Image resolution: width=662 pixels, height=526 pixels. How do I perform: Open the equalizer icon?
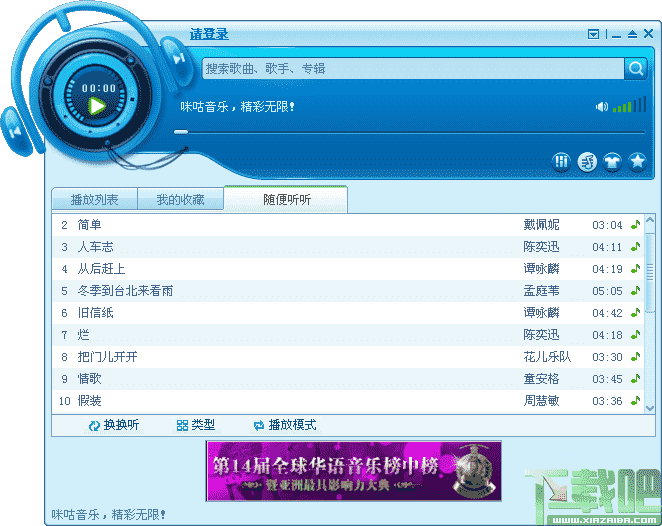click(562, 161)
